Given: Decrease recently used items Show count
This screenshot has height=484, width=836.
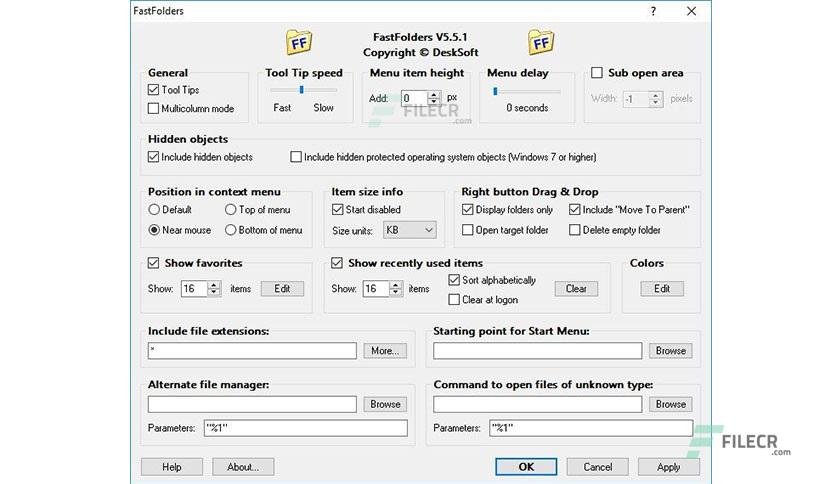Looking at the screenshot, I should 396,292.
